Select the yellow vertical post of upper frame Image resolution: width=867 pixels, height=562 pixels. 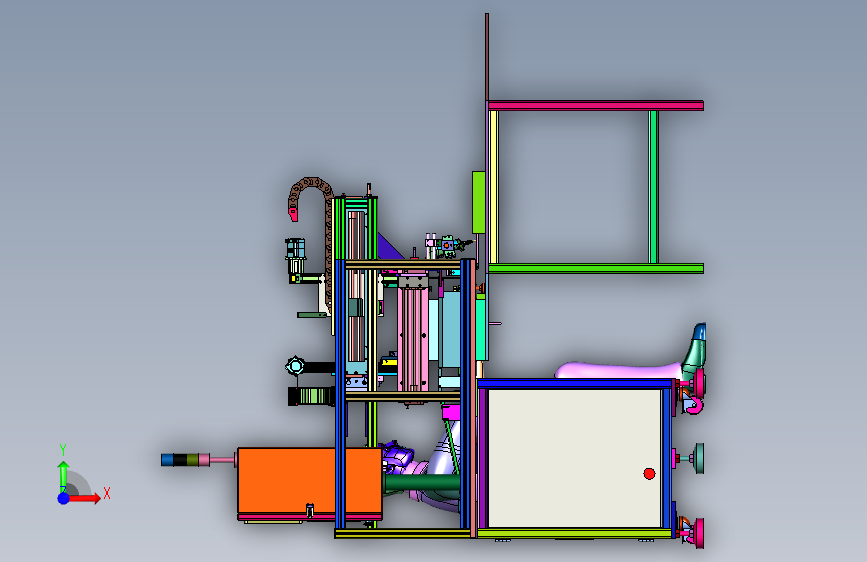click(x=494, y=187)
